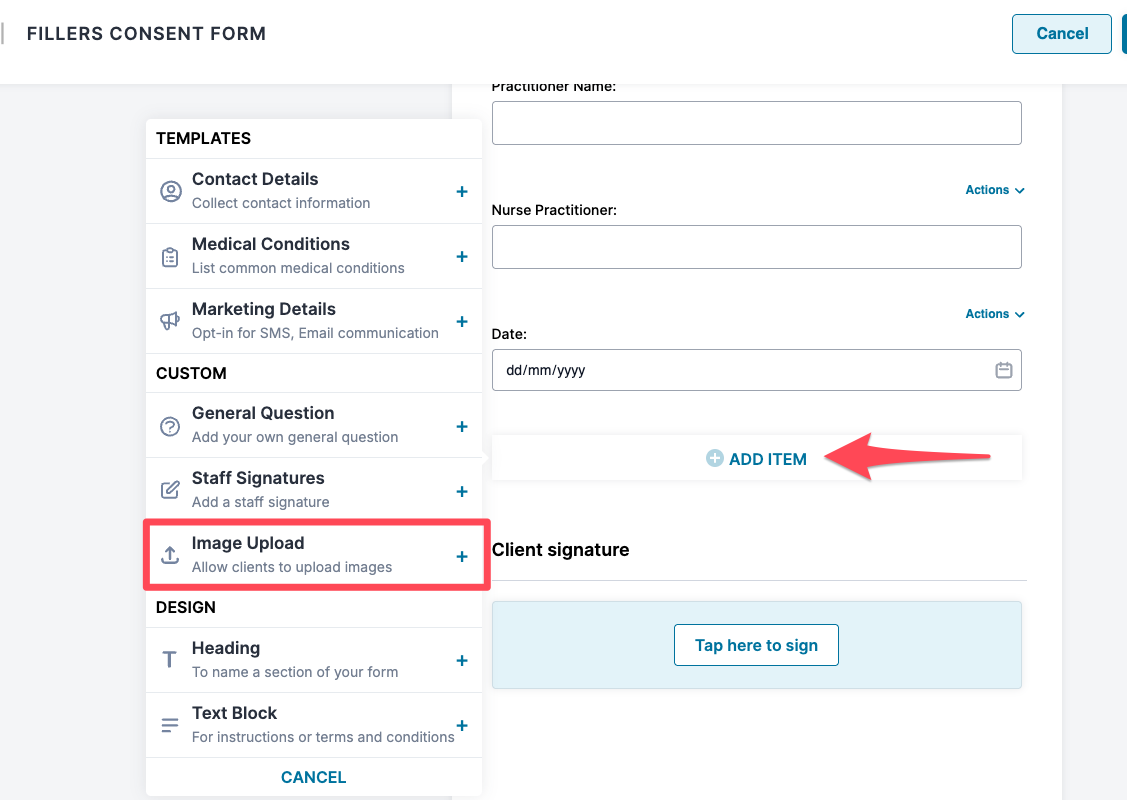Add Contact Details template with plus
The width and height of the screenshot is (1127, 800).
462,191
